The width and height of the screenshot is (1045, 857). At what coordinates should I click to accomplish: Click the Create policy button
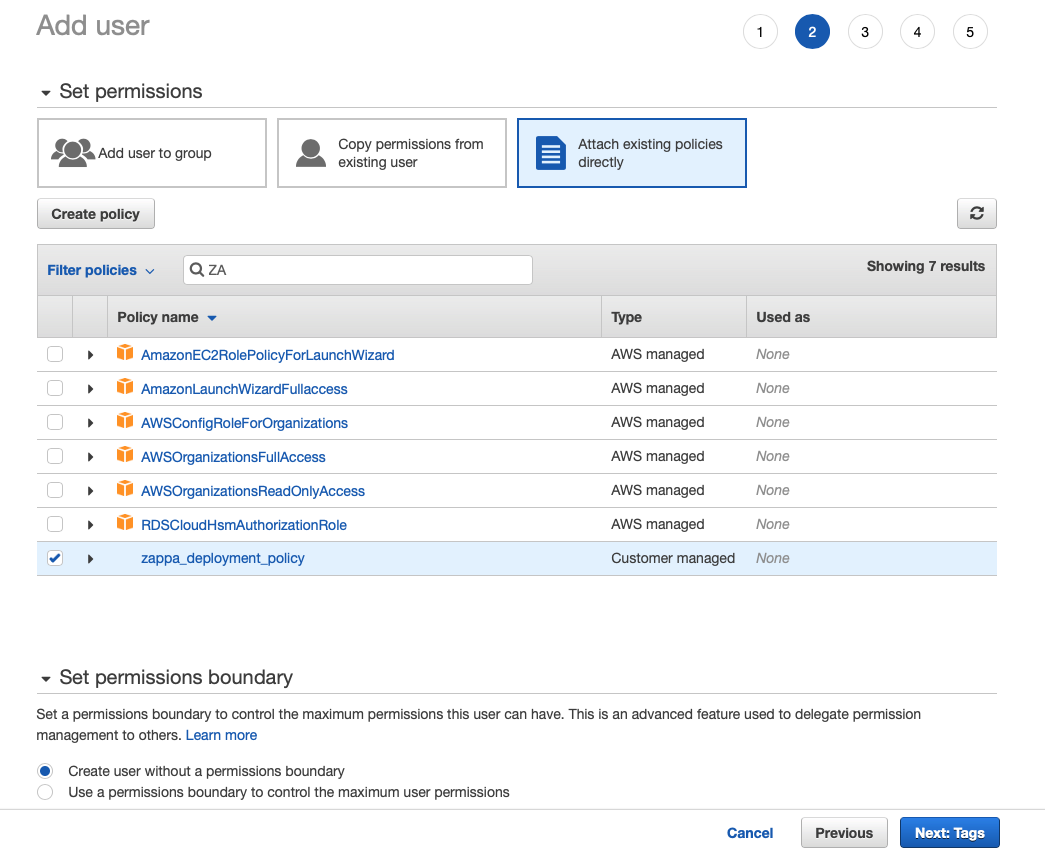[x=95, y=213]
